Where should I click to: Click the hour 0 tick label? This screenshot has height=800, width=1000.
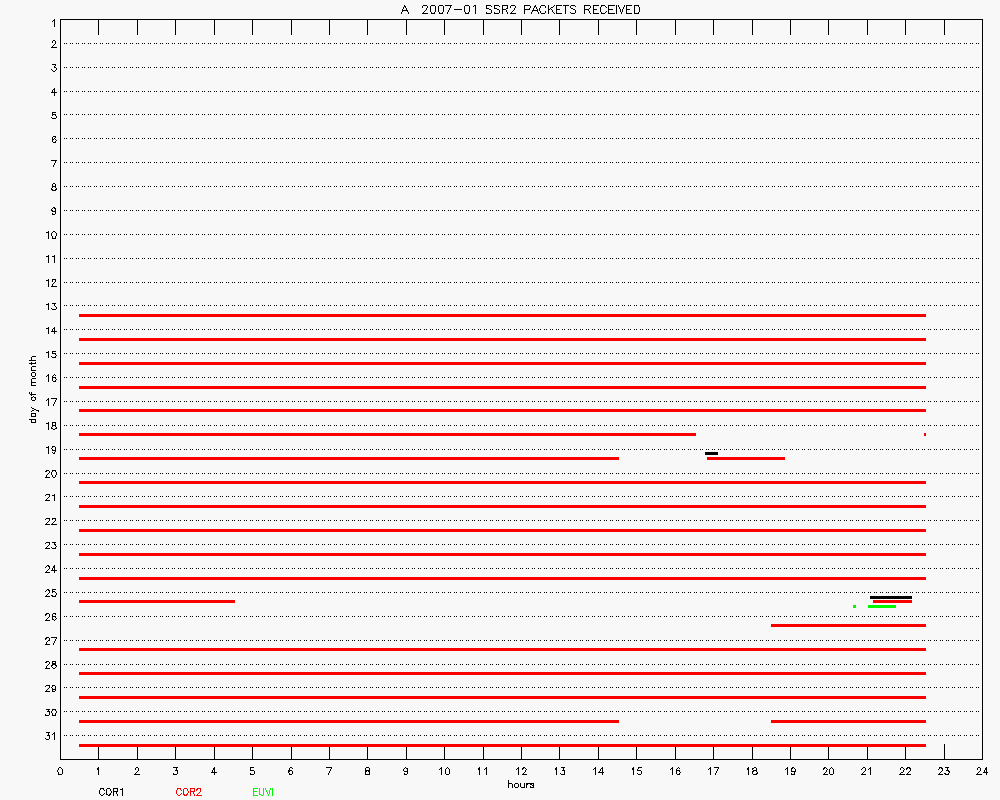click(x=60, y=771)
